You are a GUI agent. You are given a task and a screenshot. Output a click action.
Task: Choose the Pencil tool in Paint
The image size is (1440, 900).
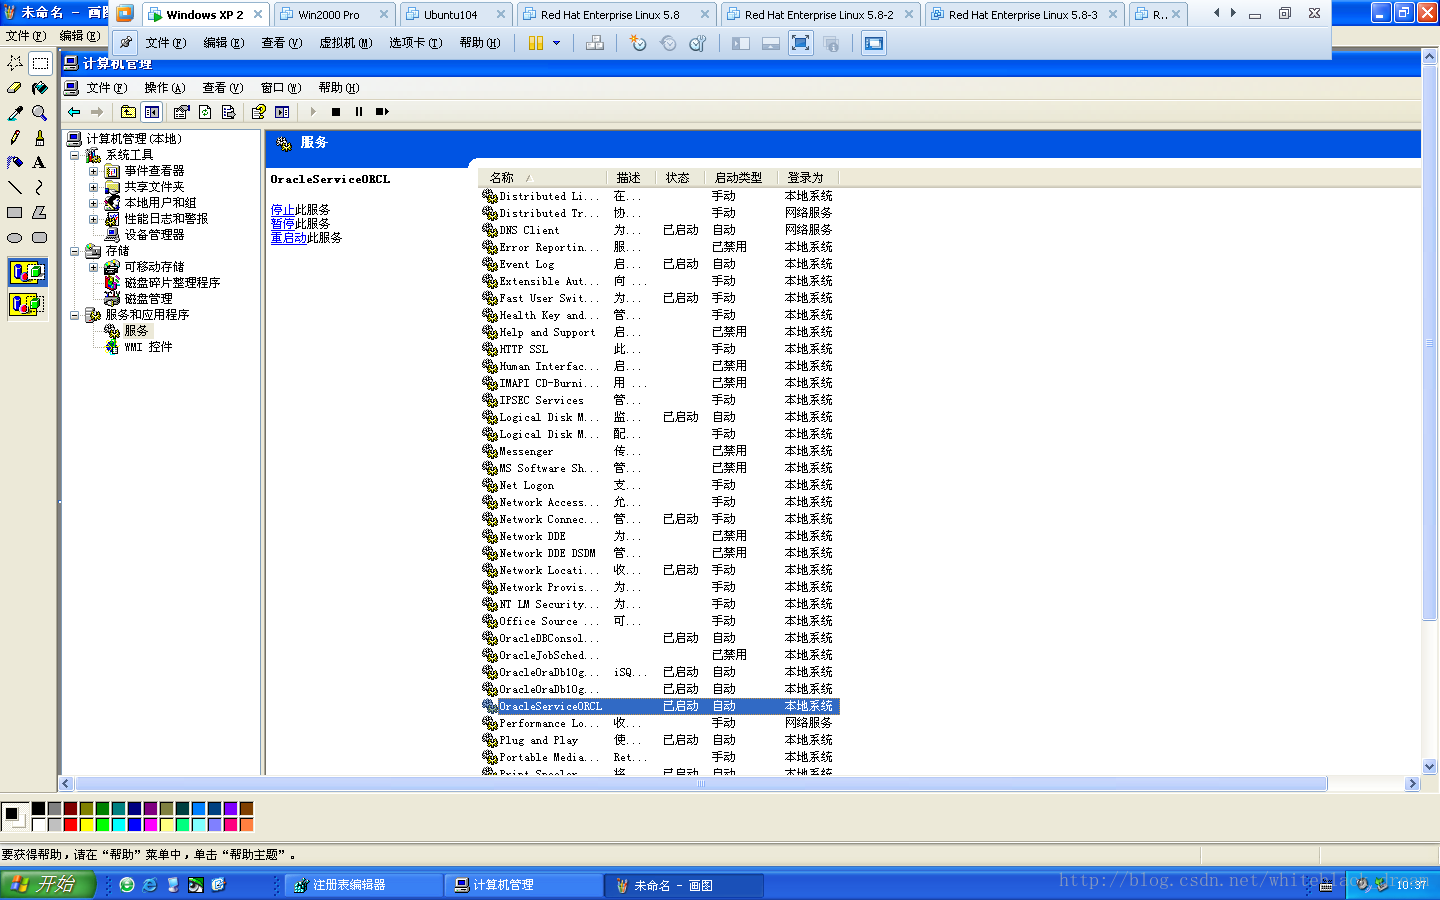point(15,137)
